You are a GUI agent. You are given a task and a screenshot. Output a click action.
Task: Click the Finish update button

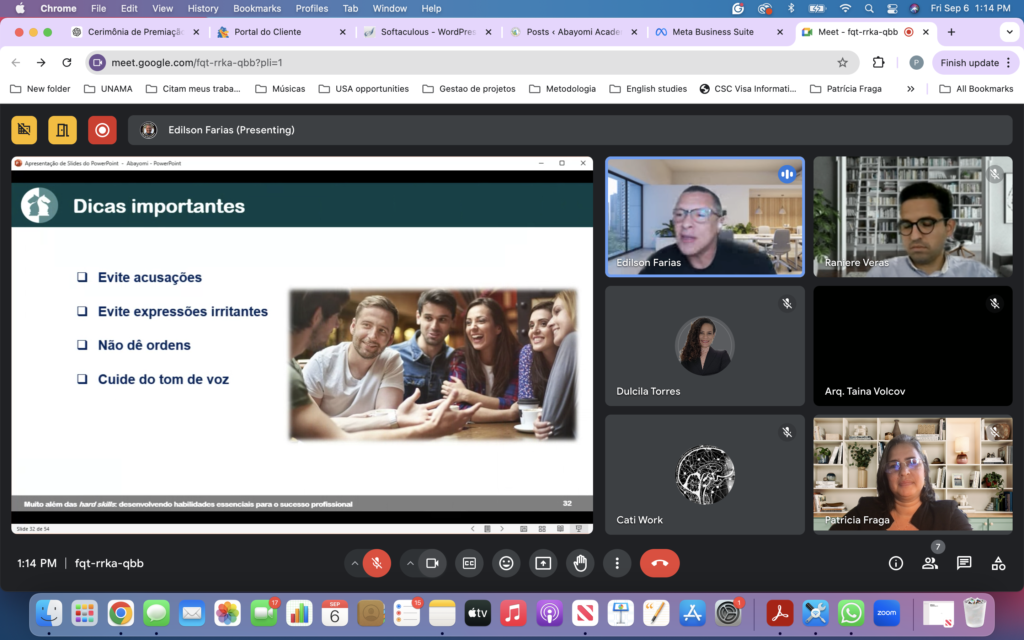coord(969,62)
